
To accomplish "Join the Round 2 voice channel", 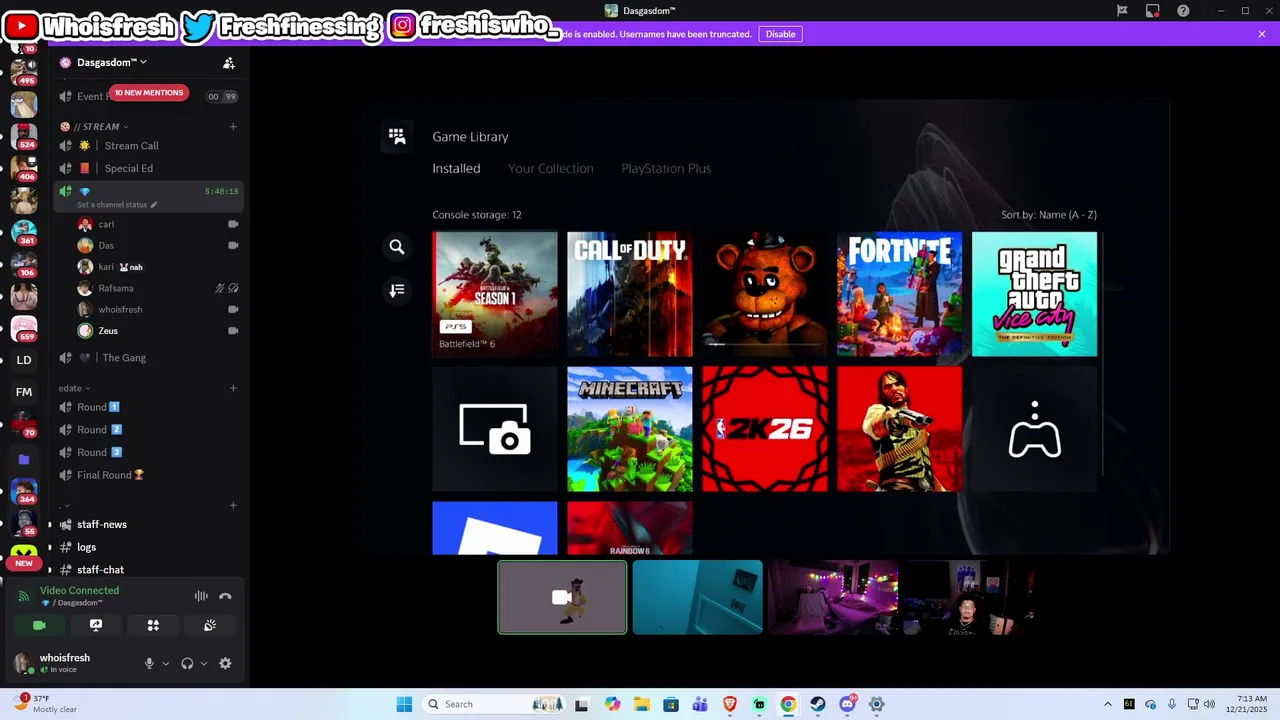I will coord(148,430).
